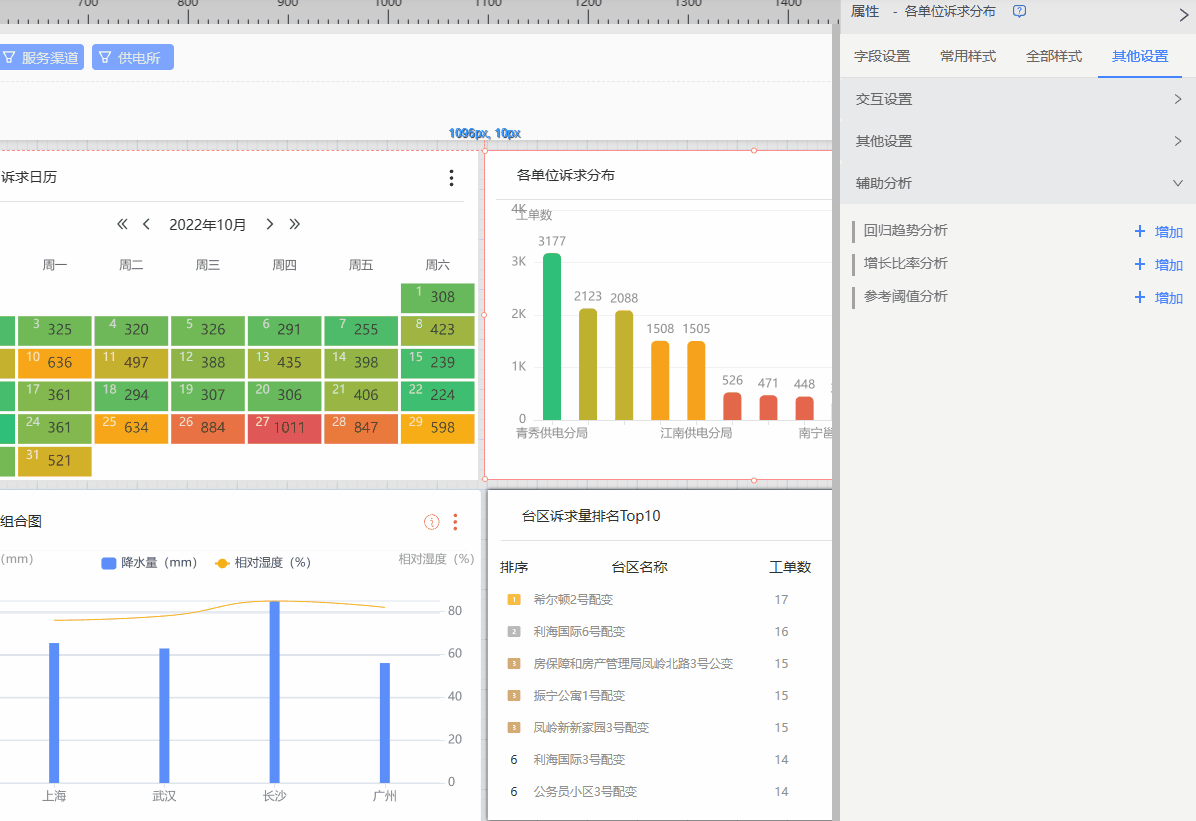The width and height of the screenshot is (1196, 821).
Task: Go to next month in calendar
Action: 270,224
